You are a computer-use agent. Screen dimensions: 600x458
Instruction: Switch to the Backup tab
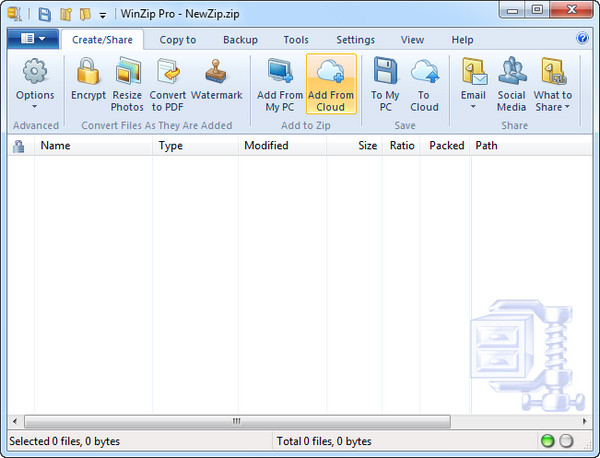pyautogui.click(x=240, y=40)
